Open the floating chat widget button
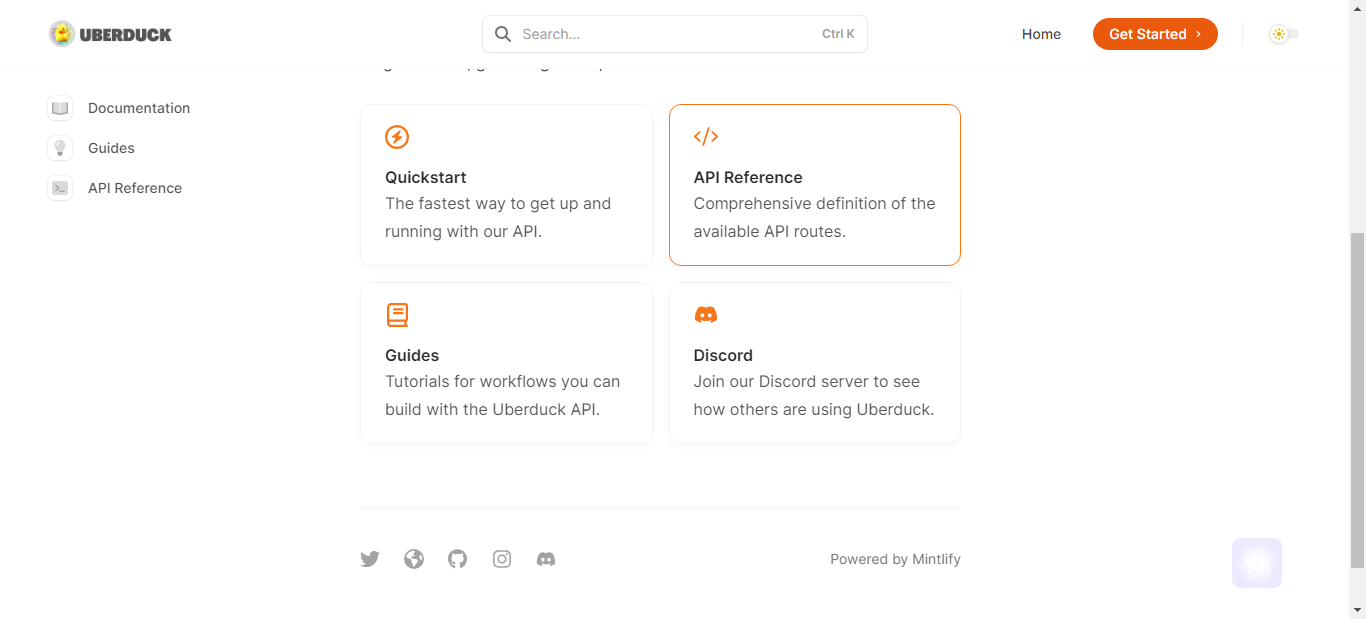 (1257, 563)
